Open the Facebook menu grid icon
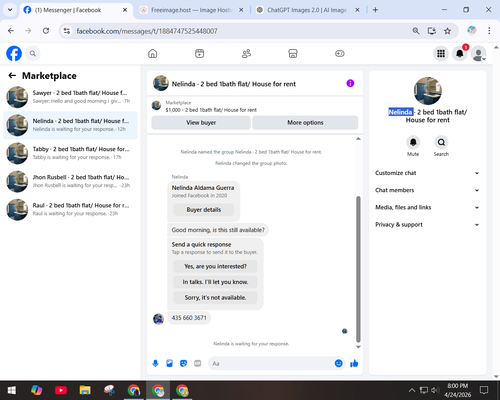Viewport: 500px width, 400px height. click(x=441, y=53)
